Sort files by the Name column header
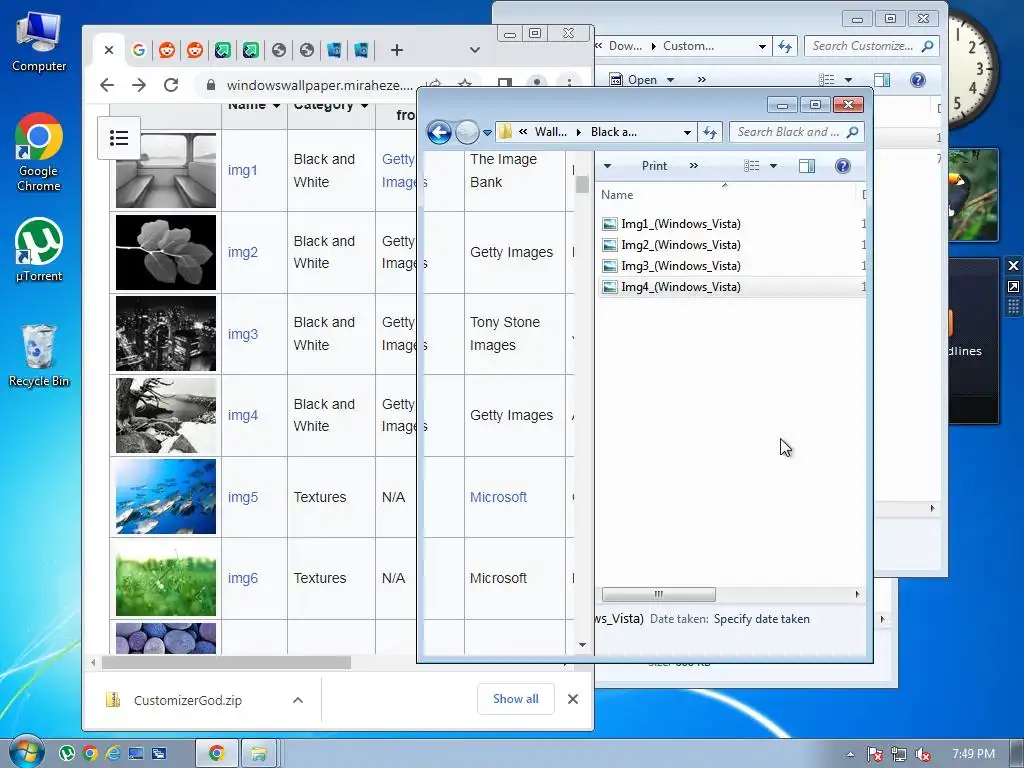The height and width of the screenshot is (768, 1024). click(617, 195)
